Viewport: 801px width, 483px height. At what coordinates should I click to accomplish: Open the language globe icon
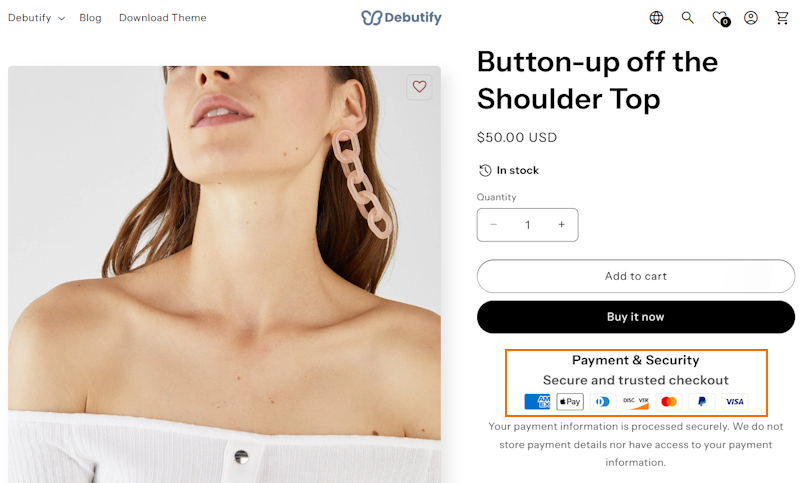click(x=656, y=18)
